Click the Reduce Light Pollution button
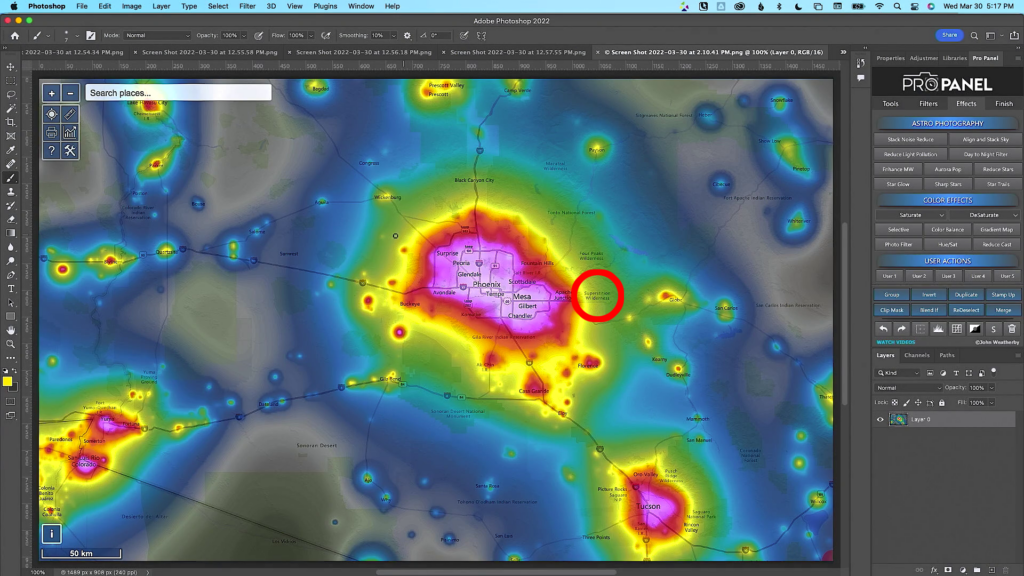 (908, 154)
